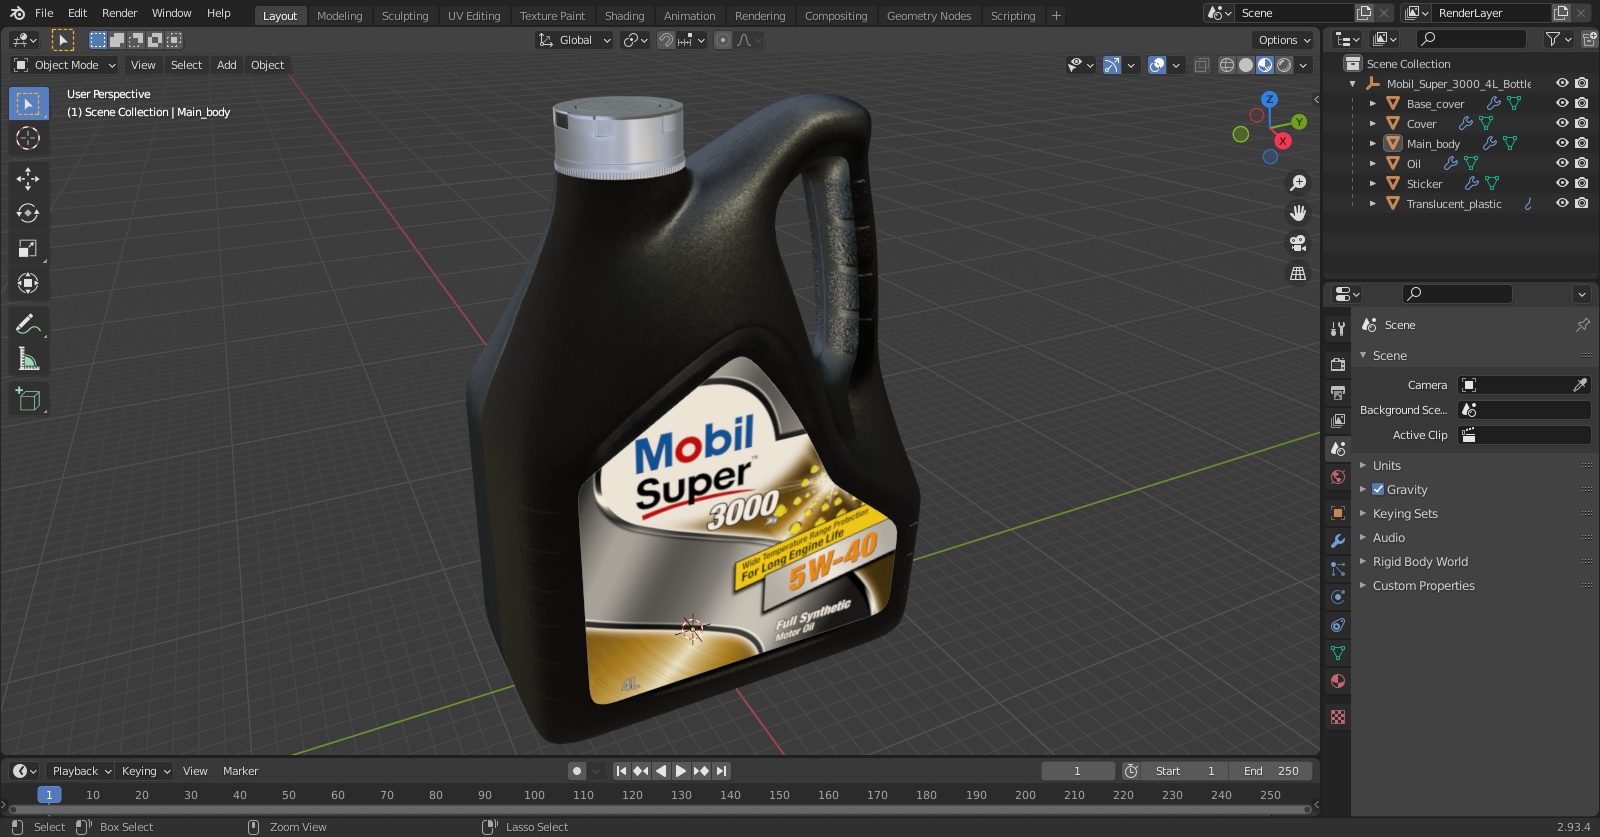Select the Add Cube tool

pyautogui.click(x=28, y=399)
